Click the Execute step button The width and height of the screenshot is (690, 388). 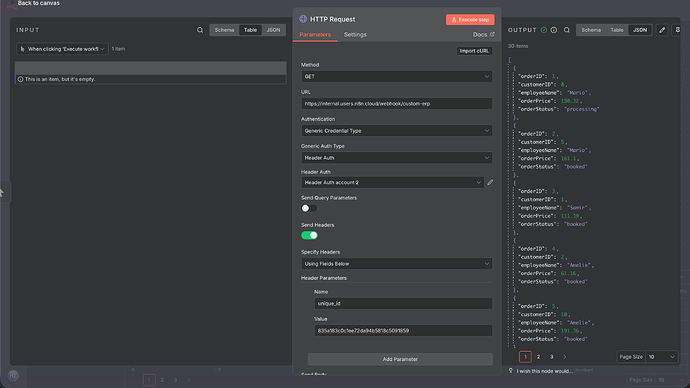(470, 19)
